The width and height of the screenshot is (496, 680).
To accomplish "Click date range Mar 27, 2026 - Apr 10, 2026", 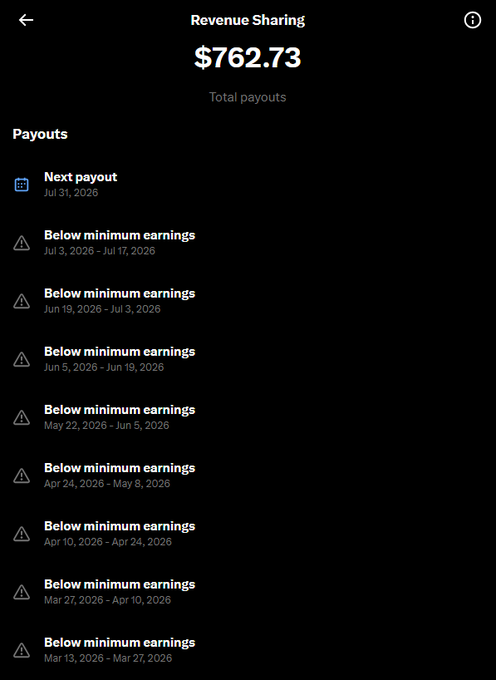I will tap(108, 599).
